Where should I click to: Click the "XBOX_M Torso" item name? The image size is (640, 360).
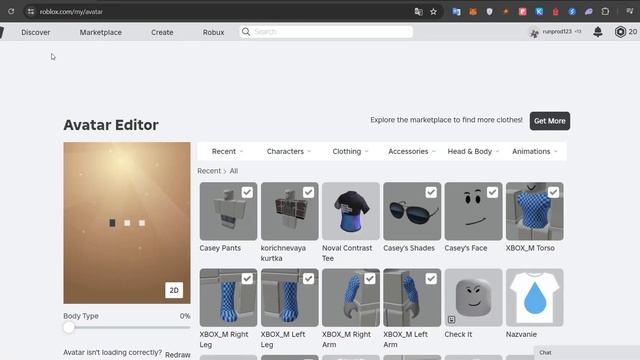click(x=530, y=248)
